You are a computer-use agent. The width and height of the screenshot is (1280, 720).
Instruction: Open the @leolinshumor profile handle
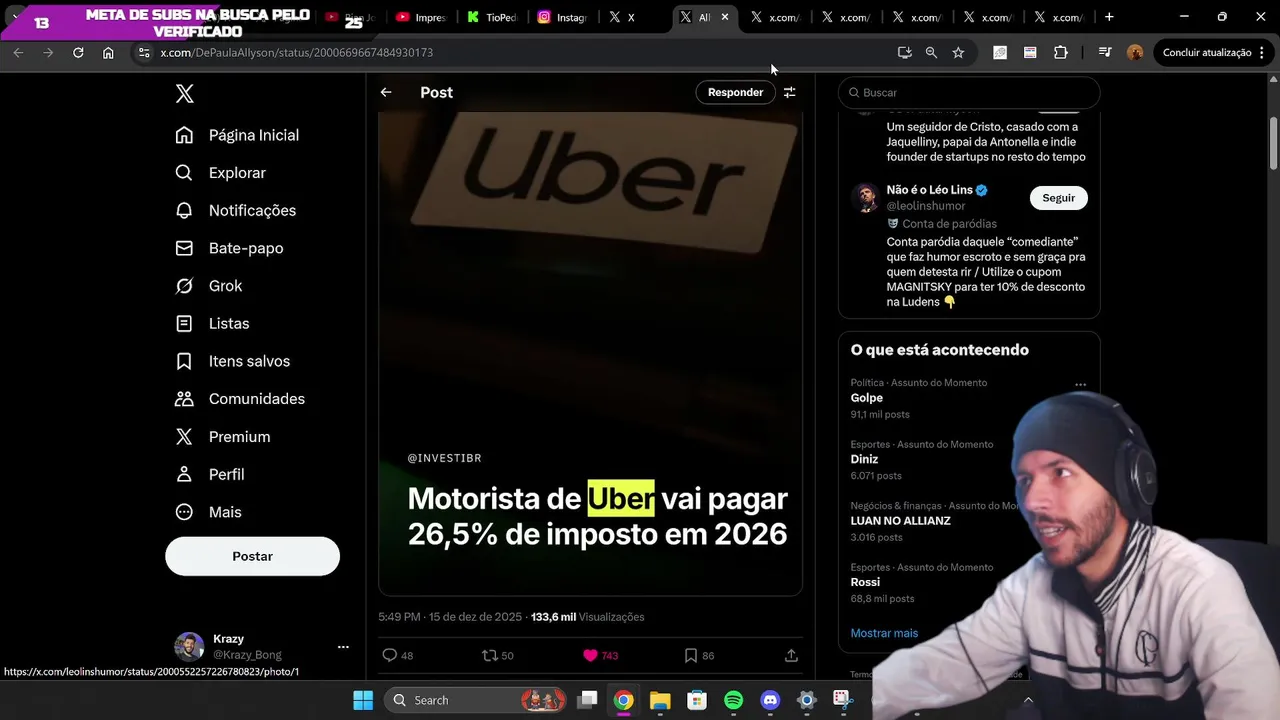(x=926, y=206)
